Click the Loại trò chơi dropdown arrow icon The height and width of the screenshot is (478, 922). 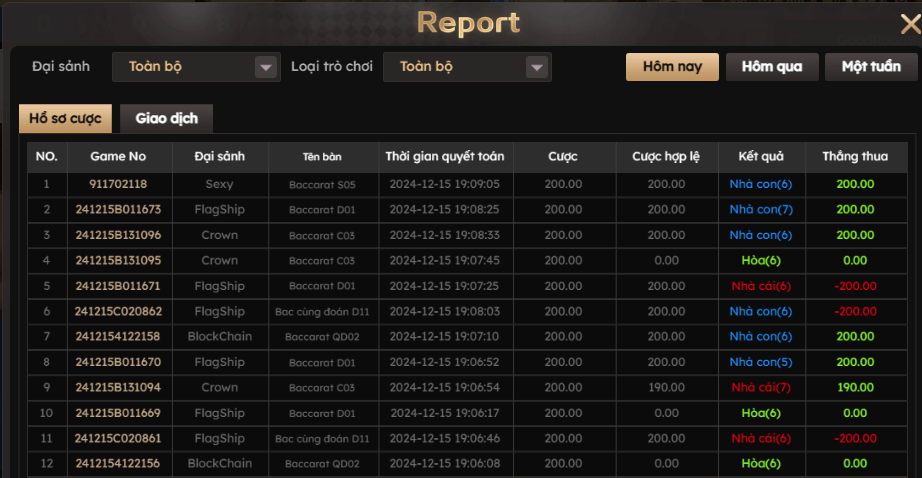coord(537,67)
